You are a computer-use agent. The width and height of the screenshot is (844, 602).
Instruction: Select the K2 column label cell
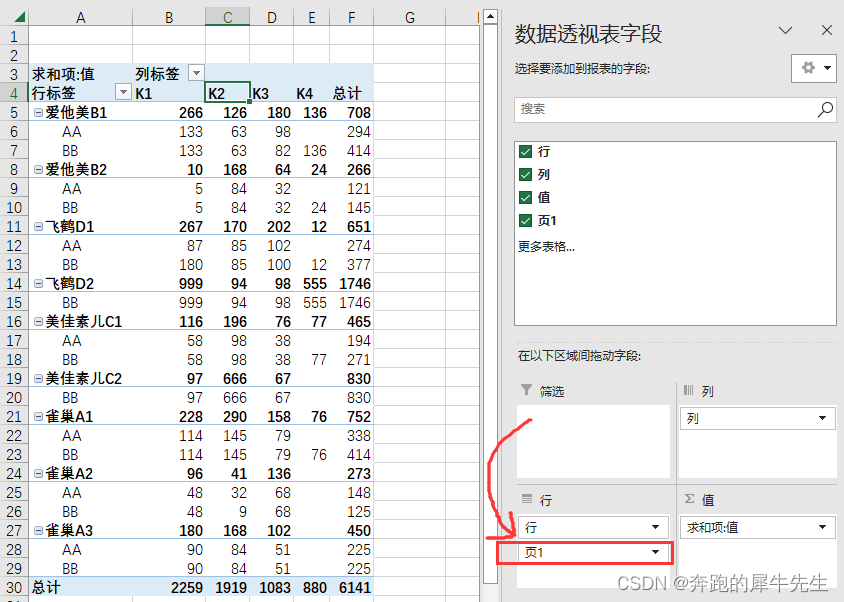[228, 93]
